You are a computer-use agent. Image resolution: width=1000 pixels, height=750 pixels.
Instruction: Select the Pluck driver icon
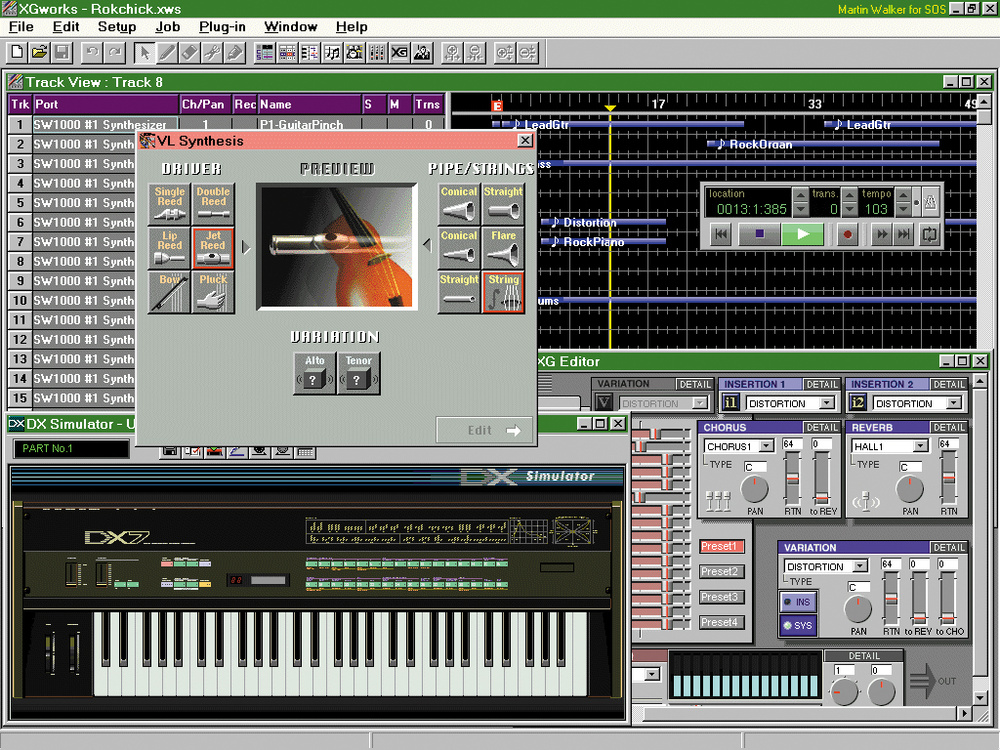point(213,292)
